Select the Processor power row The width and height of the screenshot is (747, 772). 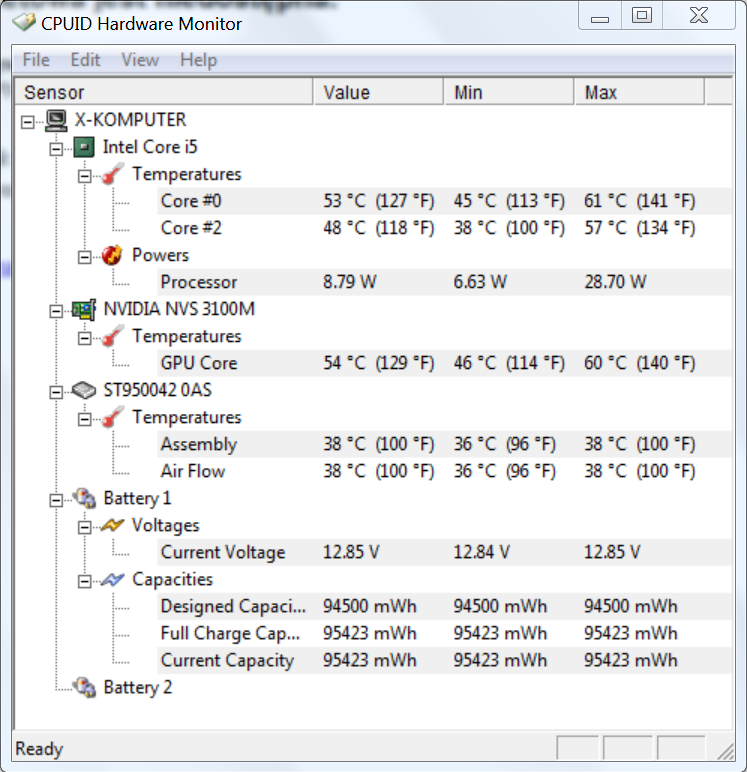(444, 282)
